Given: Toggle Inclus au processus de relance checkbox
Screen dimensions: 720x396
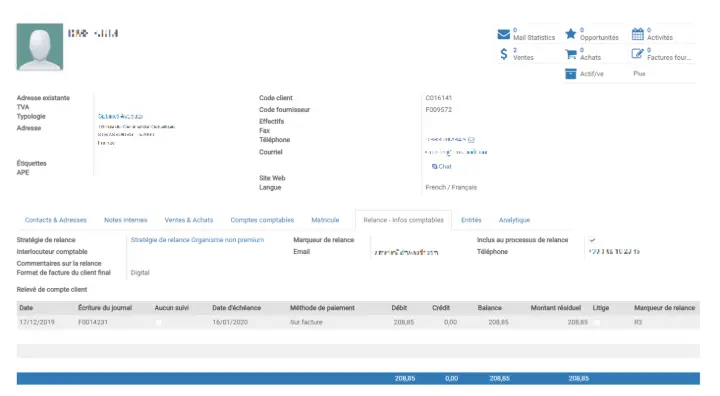Looking at the screenshot, I should pyautogui.click(x=592, y=240).
